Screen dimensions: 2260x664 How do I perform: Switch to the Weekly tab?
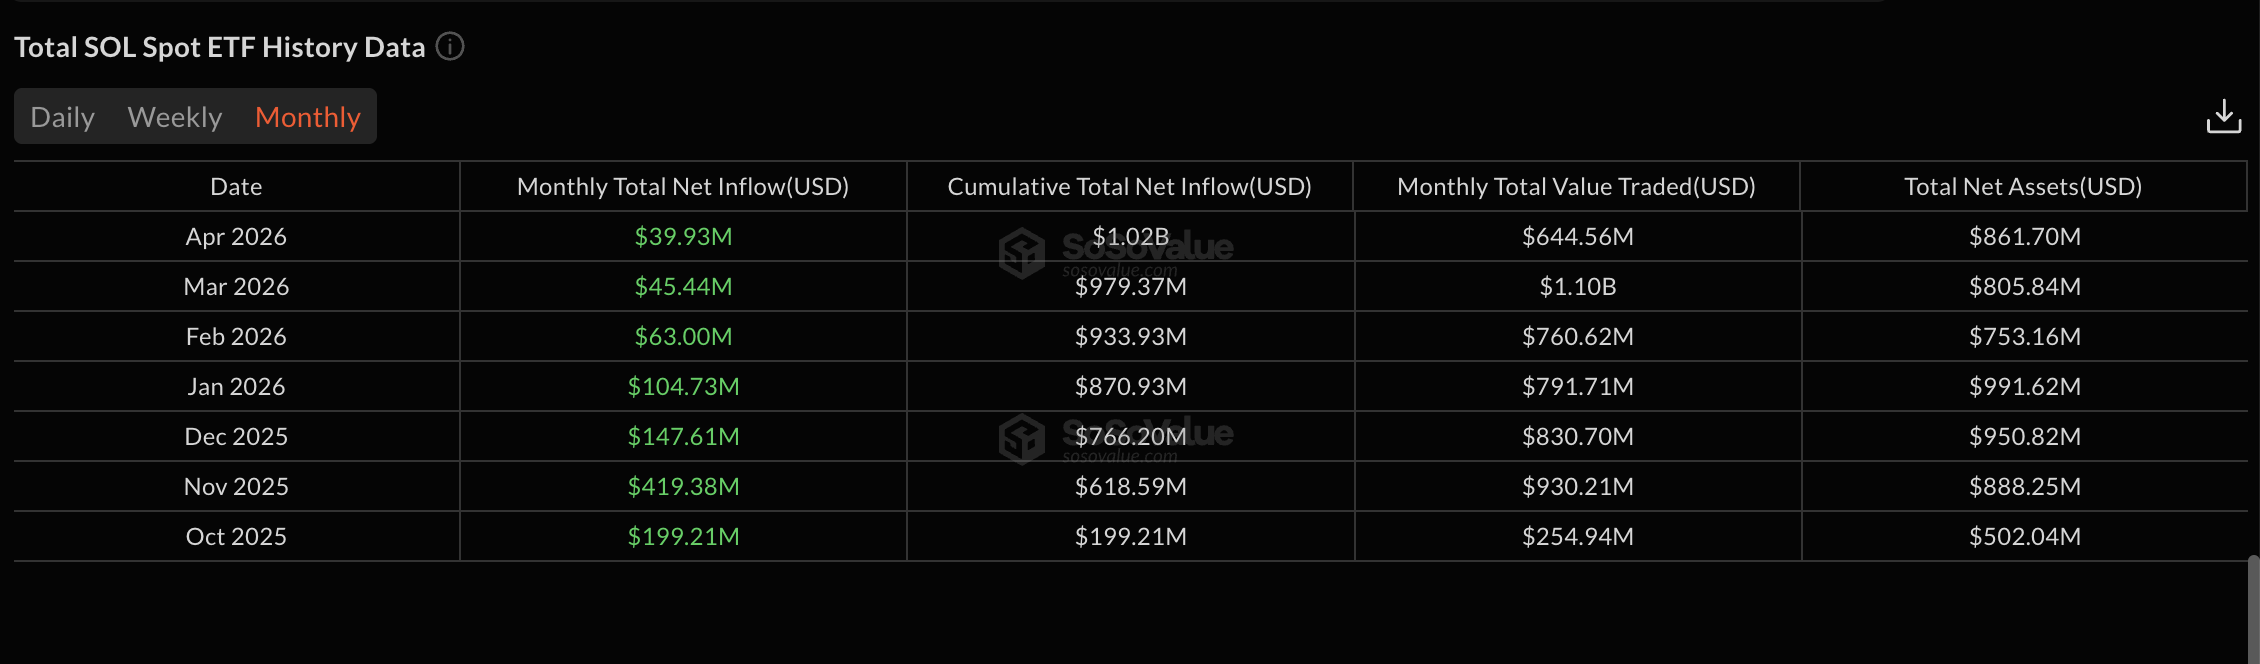(175, 117)
